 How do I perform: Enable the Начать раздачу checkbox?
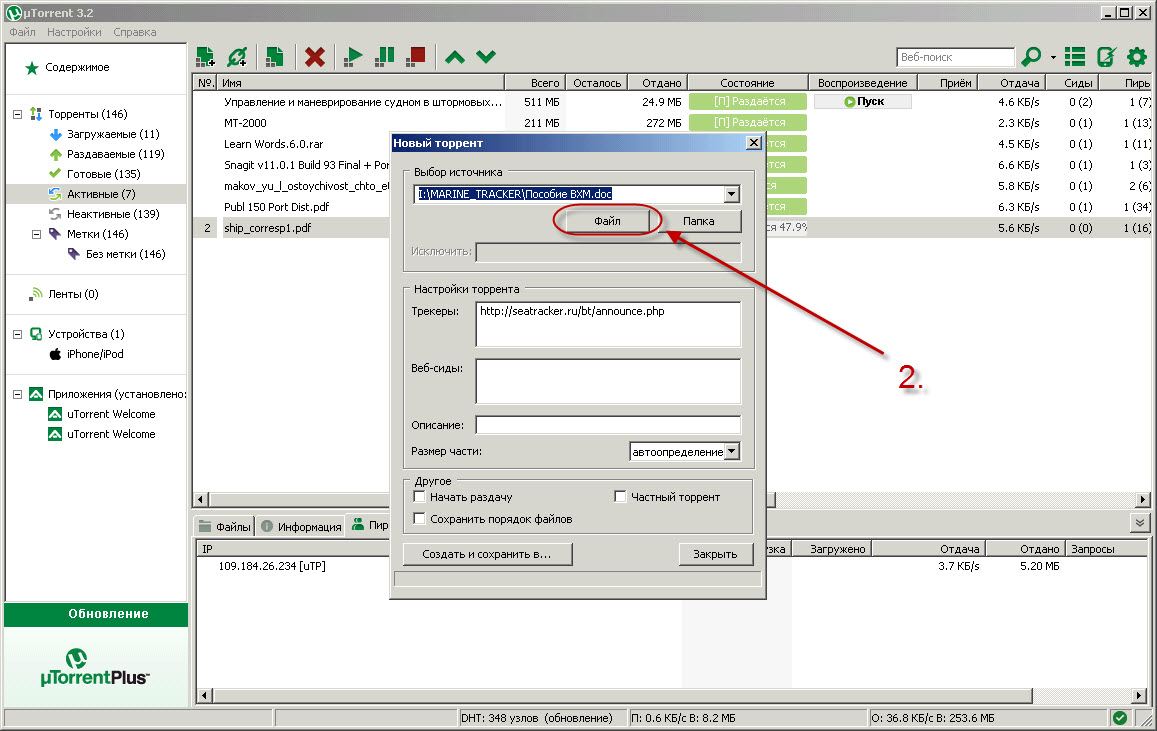pyautogui.click(x=420, y=497)
